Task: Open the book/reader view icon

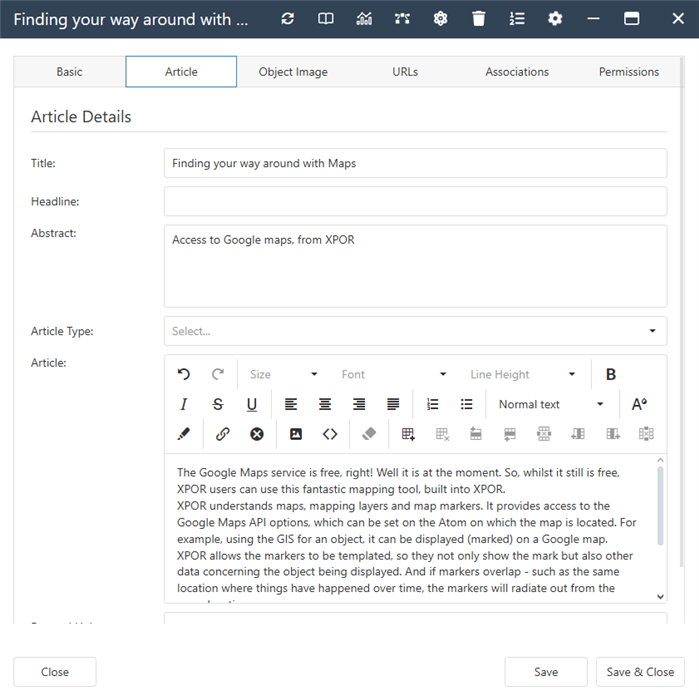Action: tap(325, 19)
